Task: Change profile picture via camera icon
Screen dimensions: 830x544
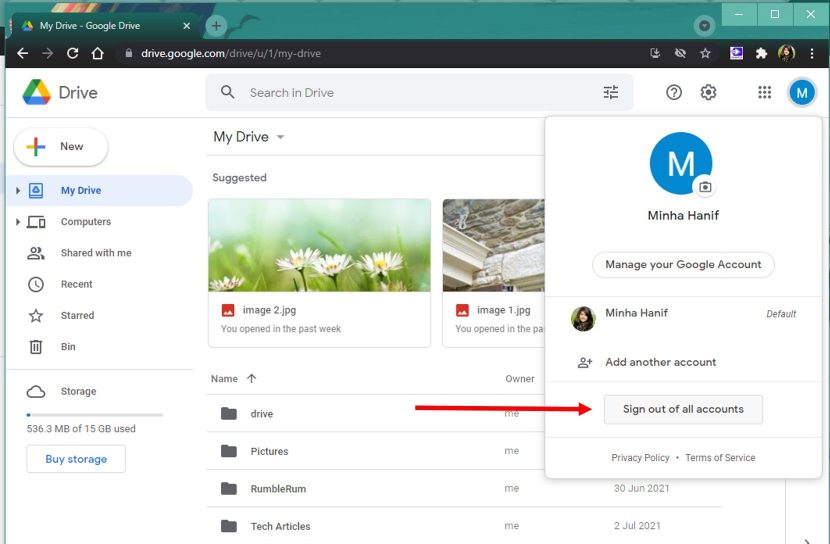Action: (x=705, y=187)
